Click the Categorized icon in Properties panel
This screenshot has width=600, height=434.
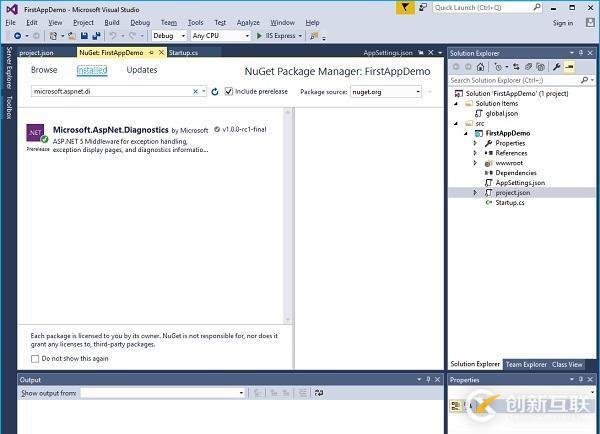(x=456, y=406)
